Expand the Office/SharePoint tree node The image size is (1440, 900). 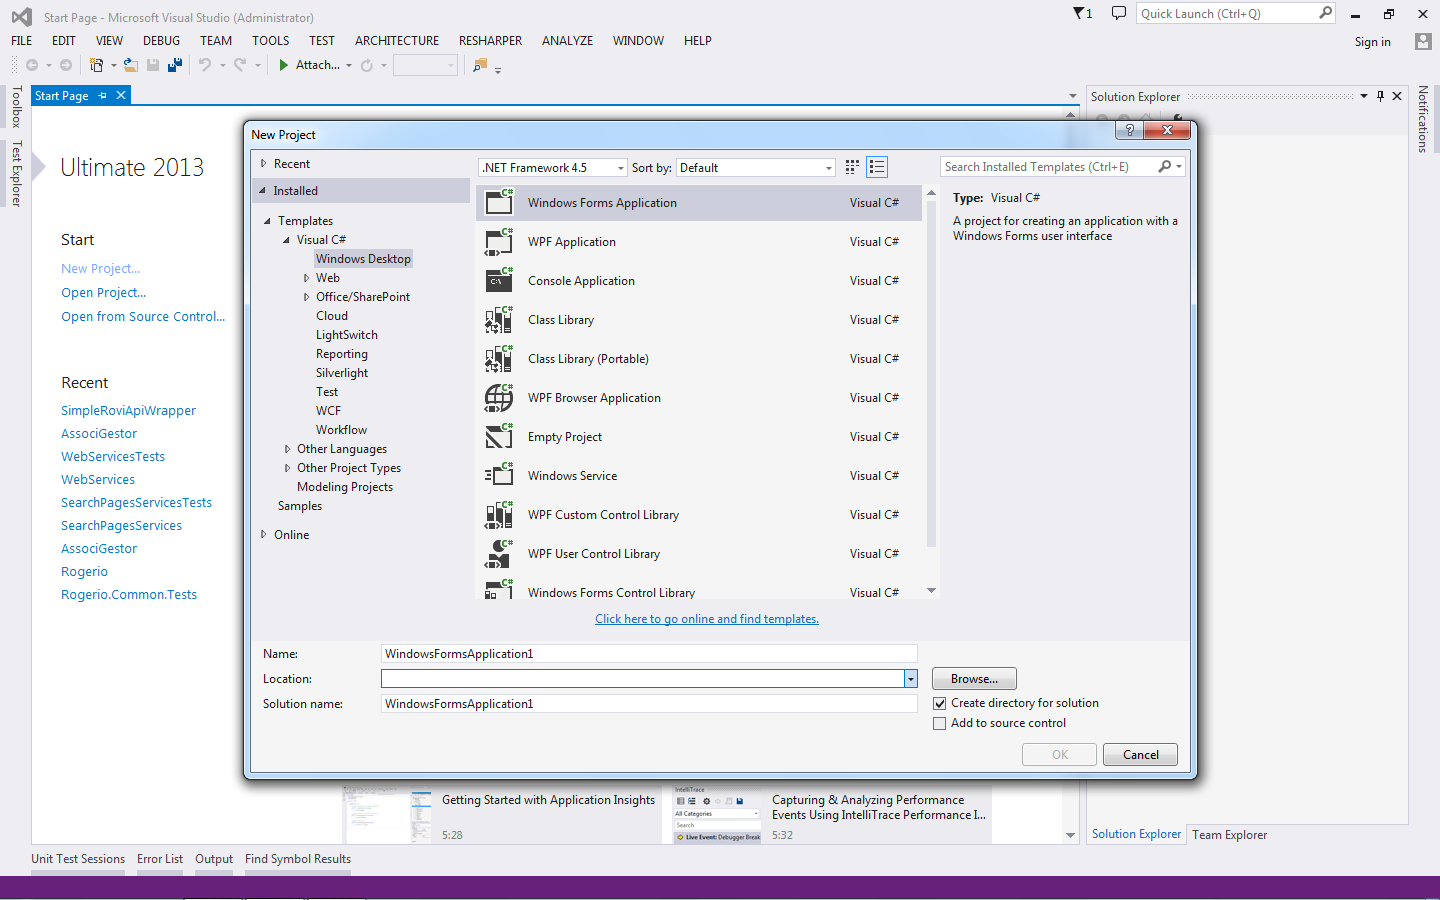pos(306,297)
